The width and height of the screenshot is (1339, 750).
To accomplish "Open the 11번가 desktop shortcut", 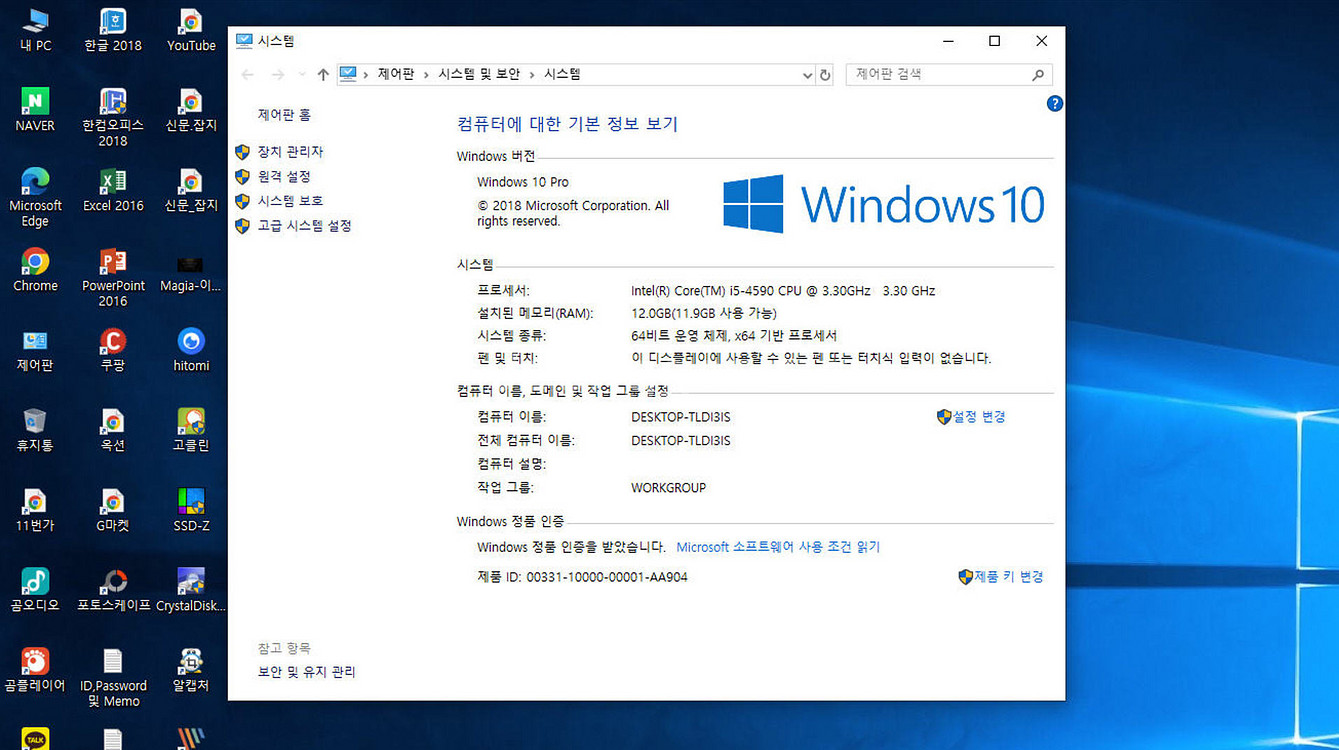I will coord(35,509).
